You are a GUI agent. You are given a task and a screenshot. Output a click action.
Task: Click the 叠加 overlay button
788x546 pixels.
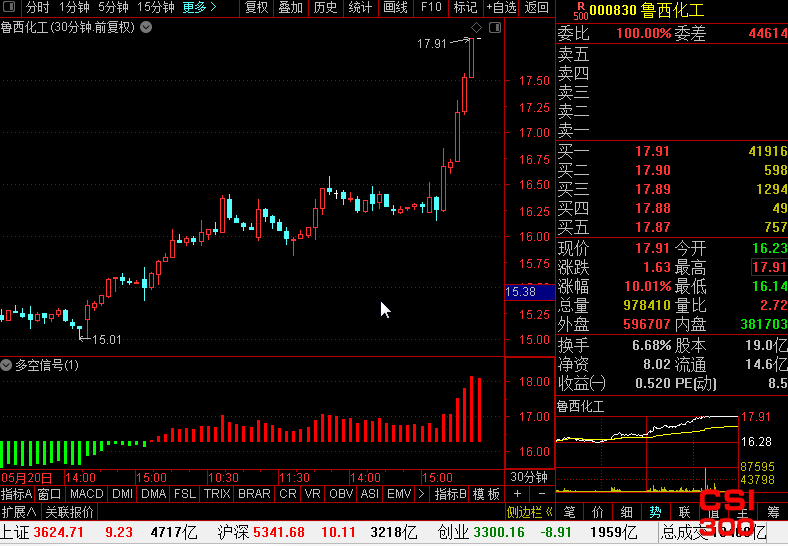[x=290, y=7]
